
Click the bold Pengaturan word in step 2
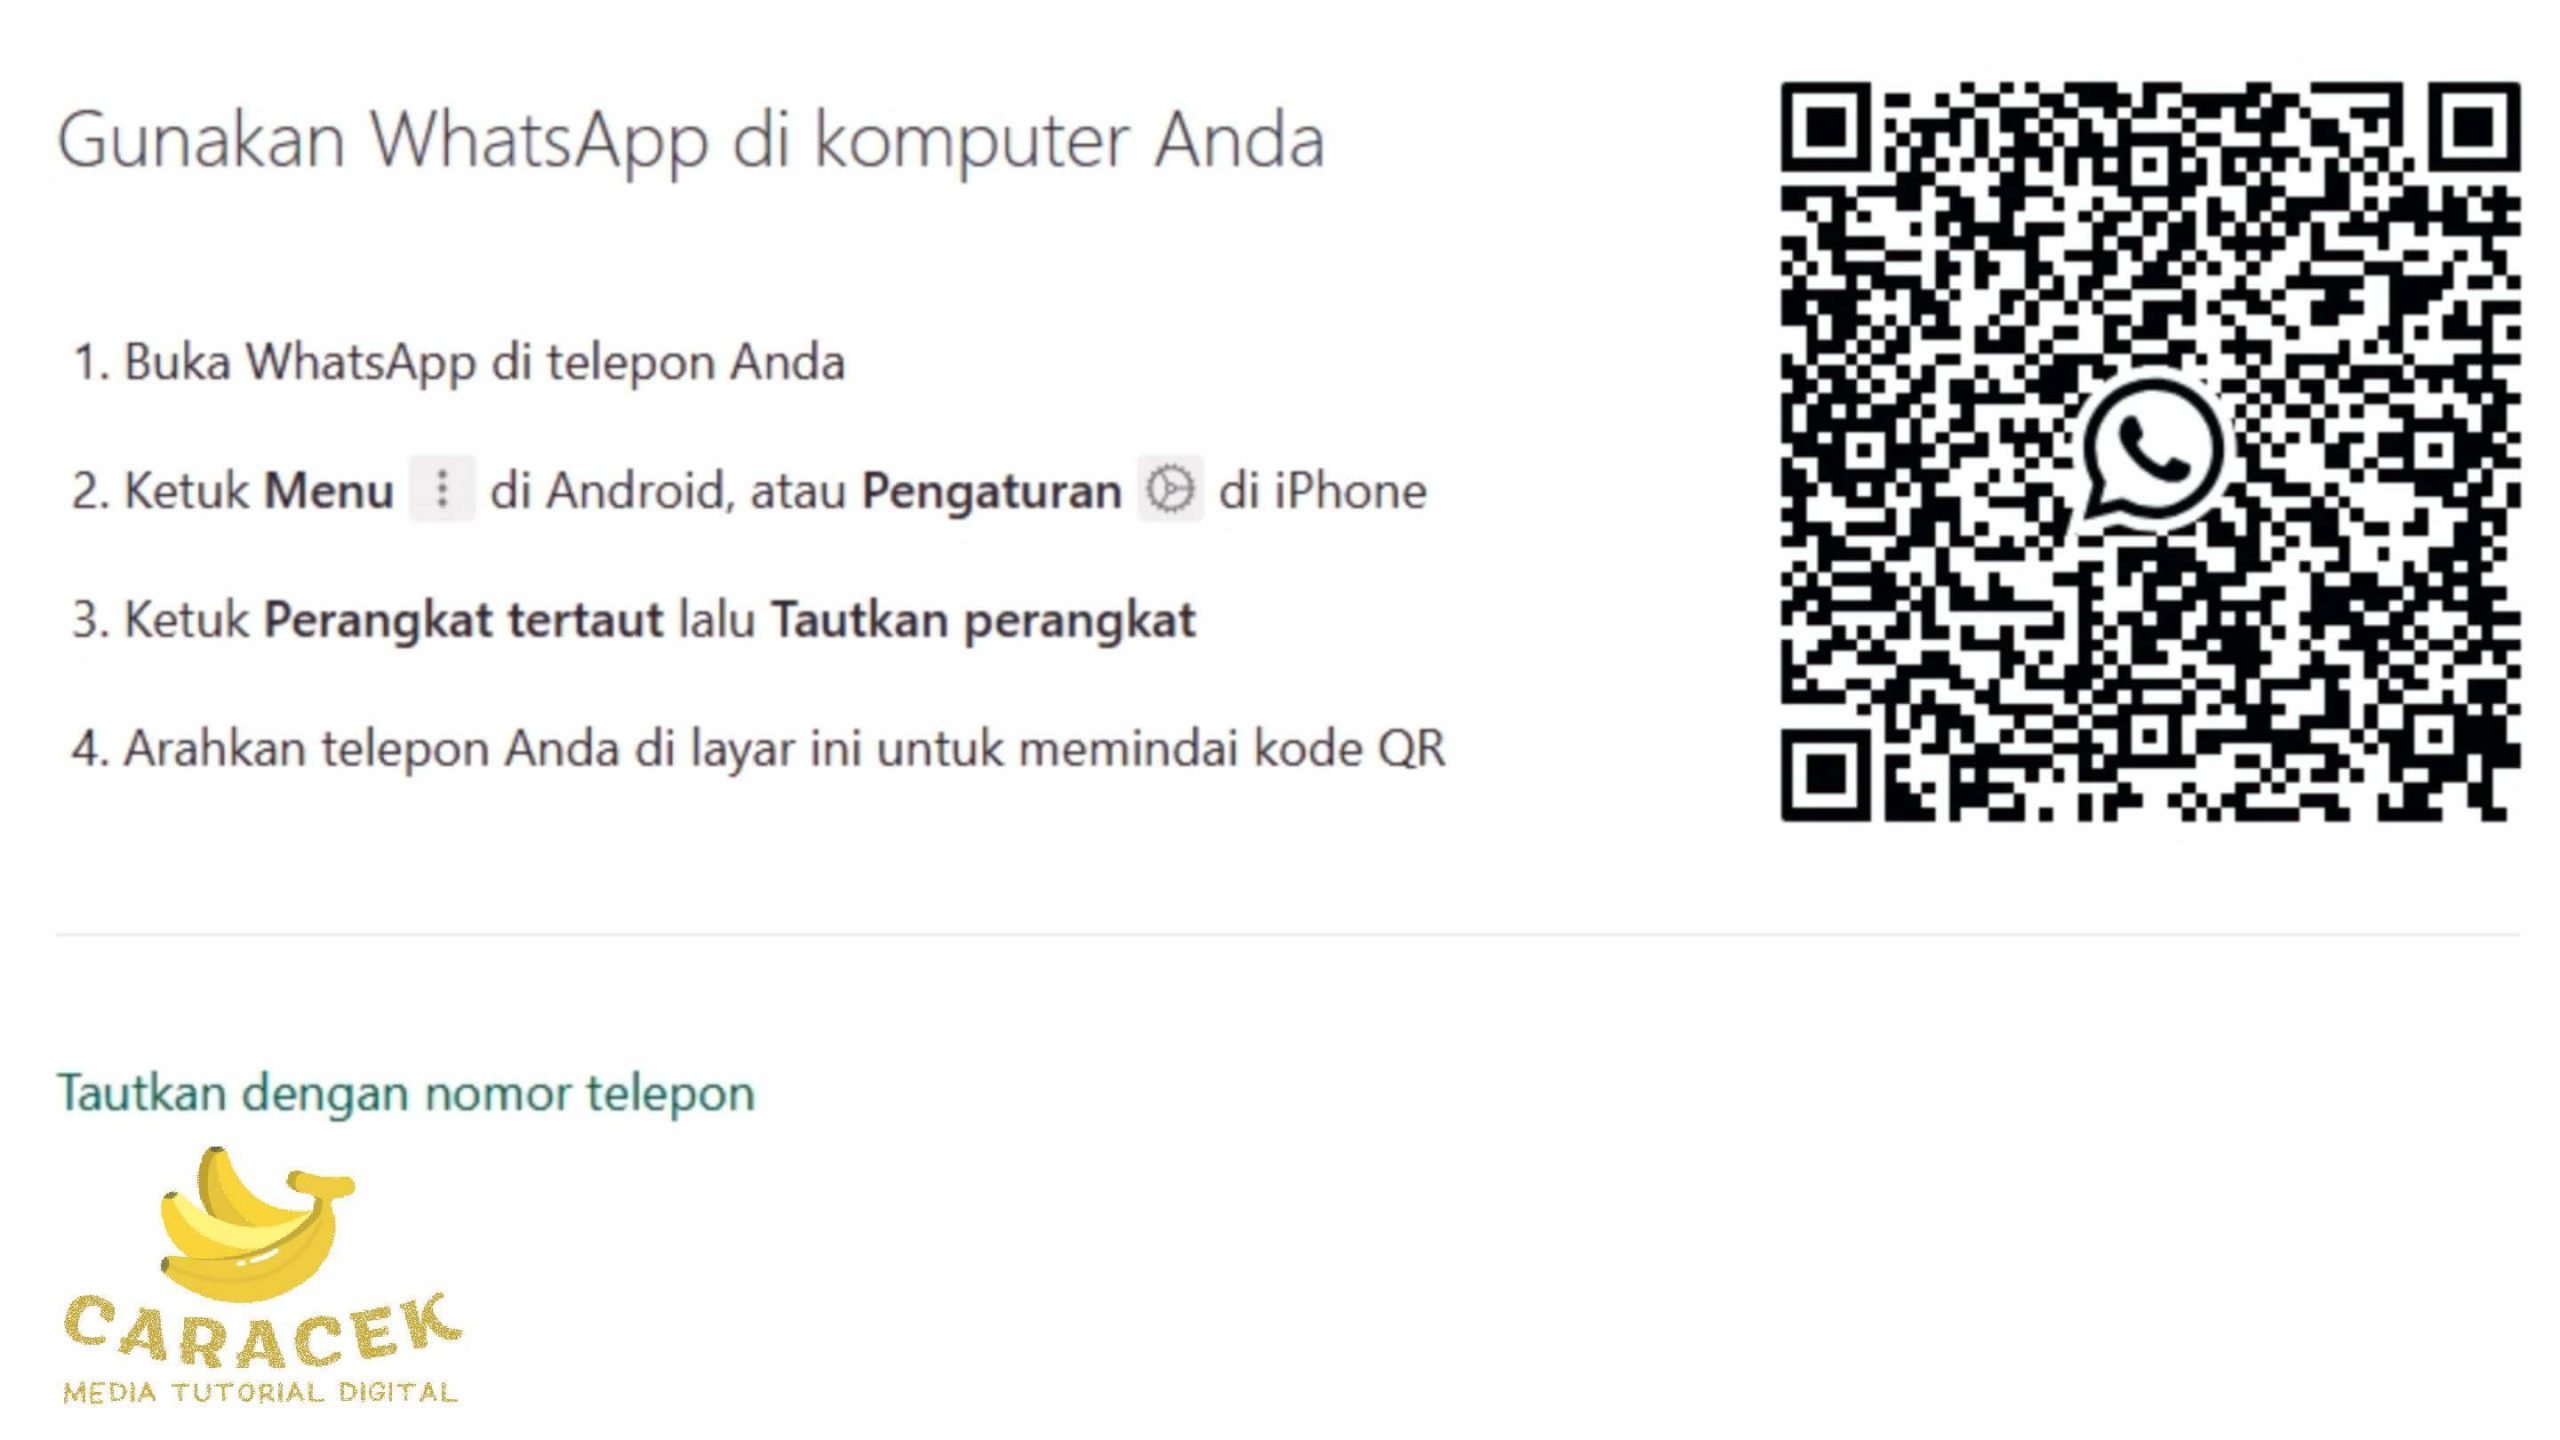tap(992, 490)
